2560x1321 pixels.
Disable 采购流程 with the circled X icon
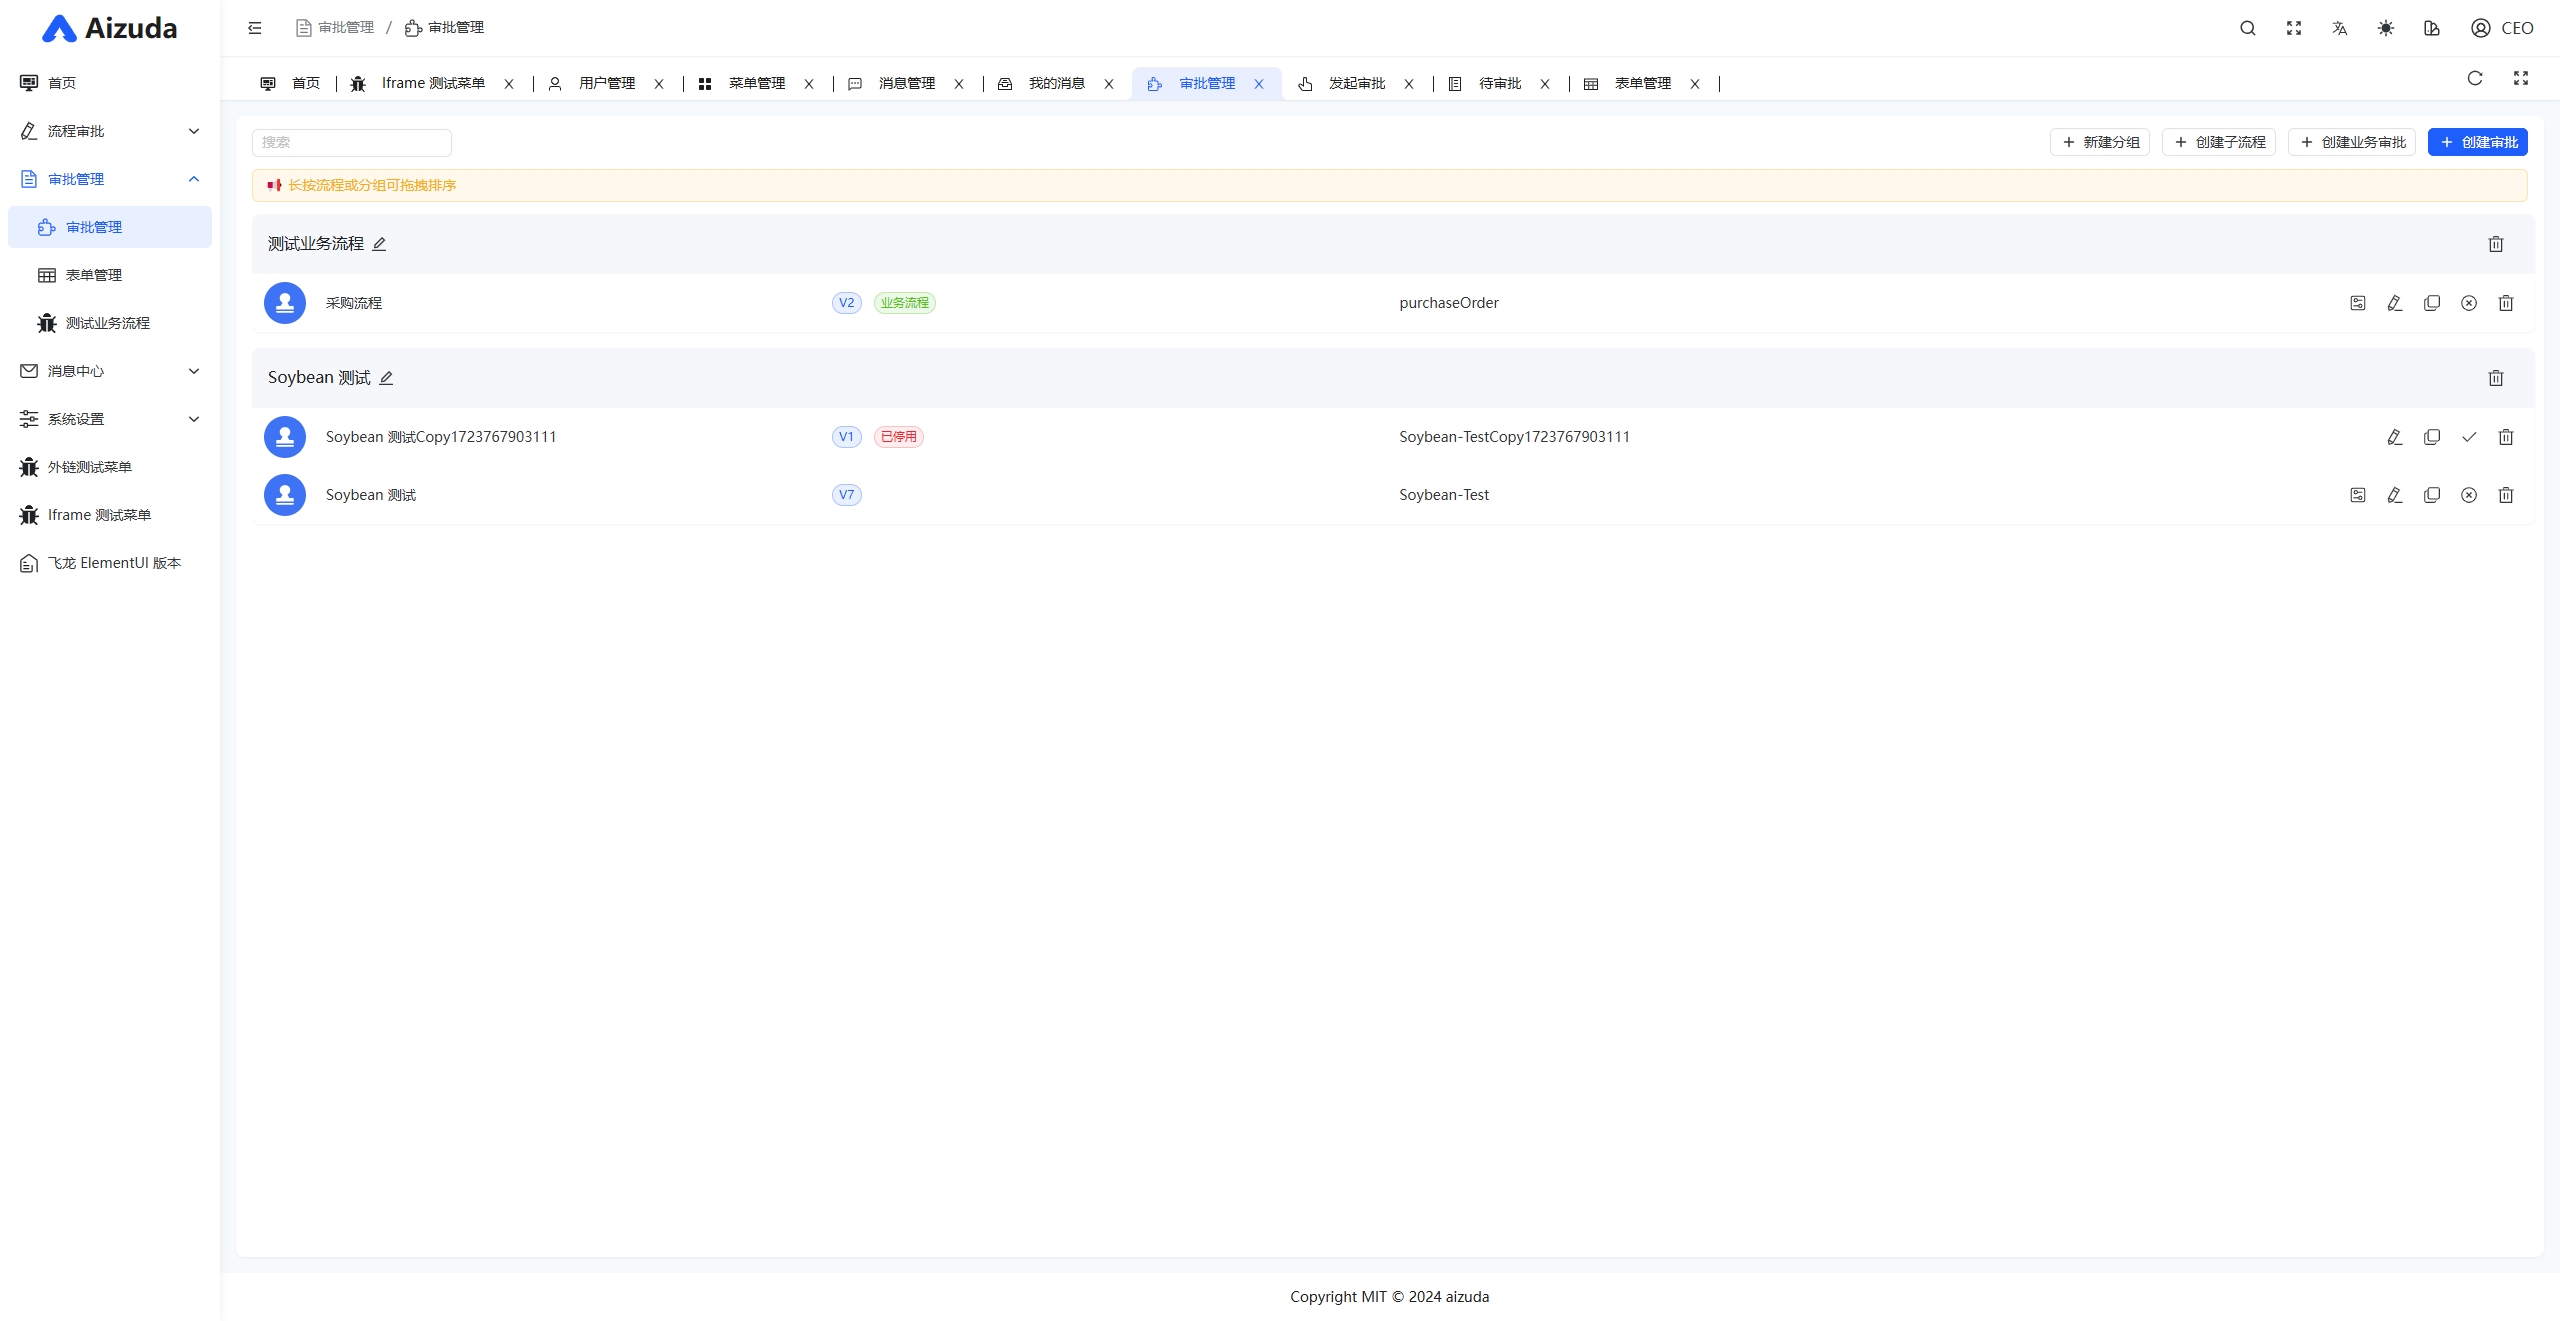pyautogui.click(x=2469, y=303)
